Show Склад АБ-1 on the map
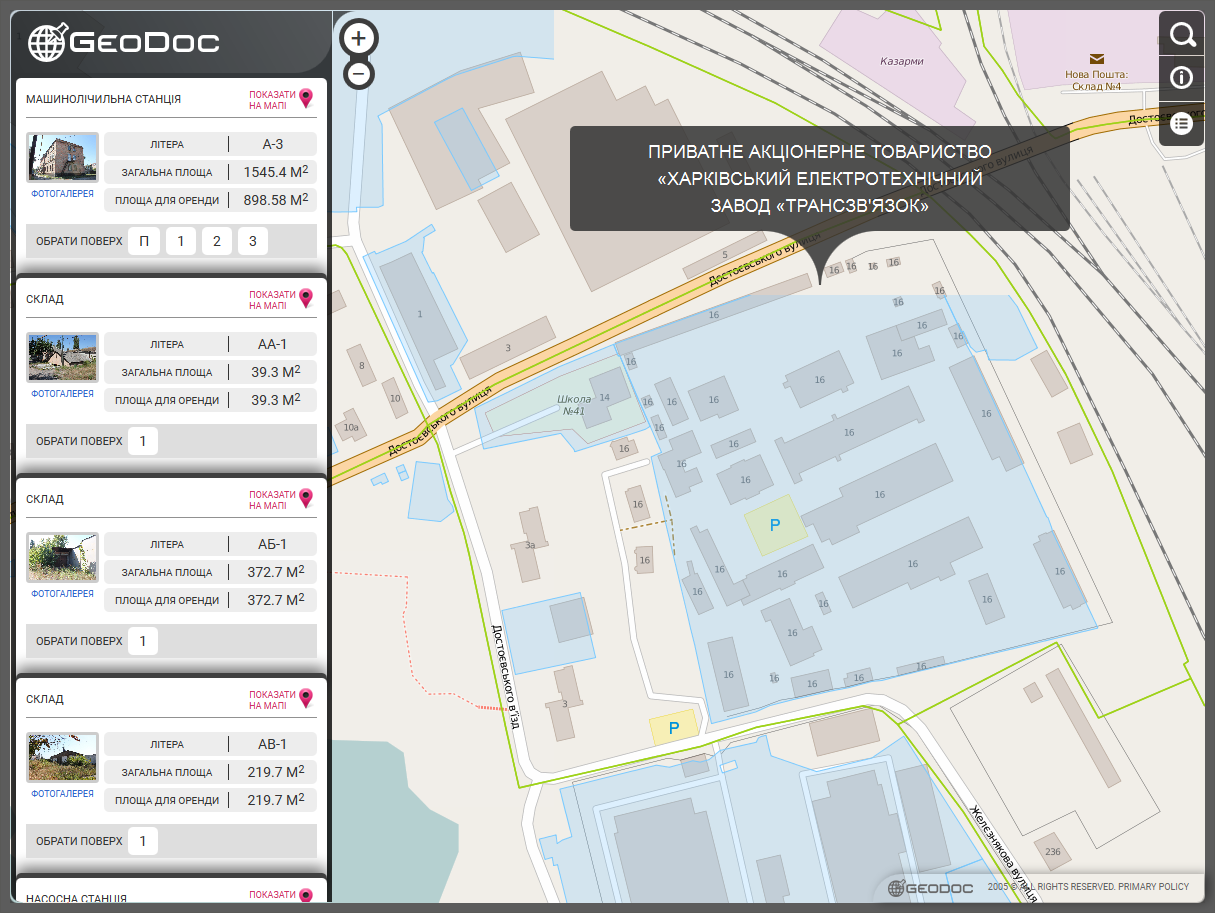 tap(281, 498)
